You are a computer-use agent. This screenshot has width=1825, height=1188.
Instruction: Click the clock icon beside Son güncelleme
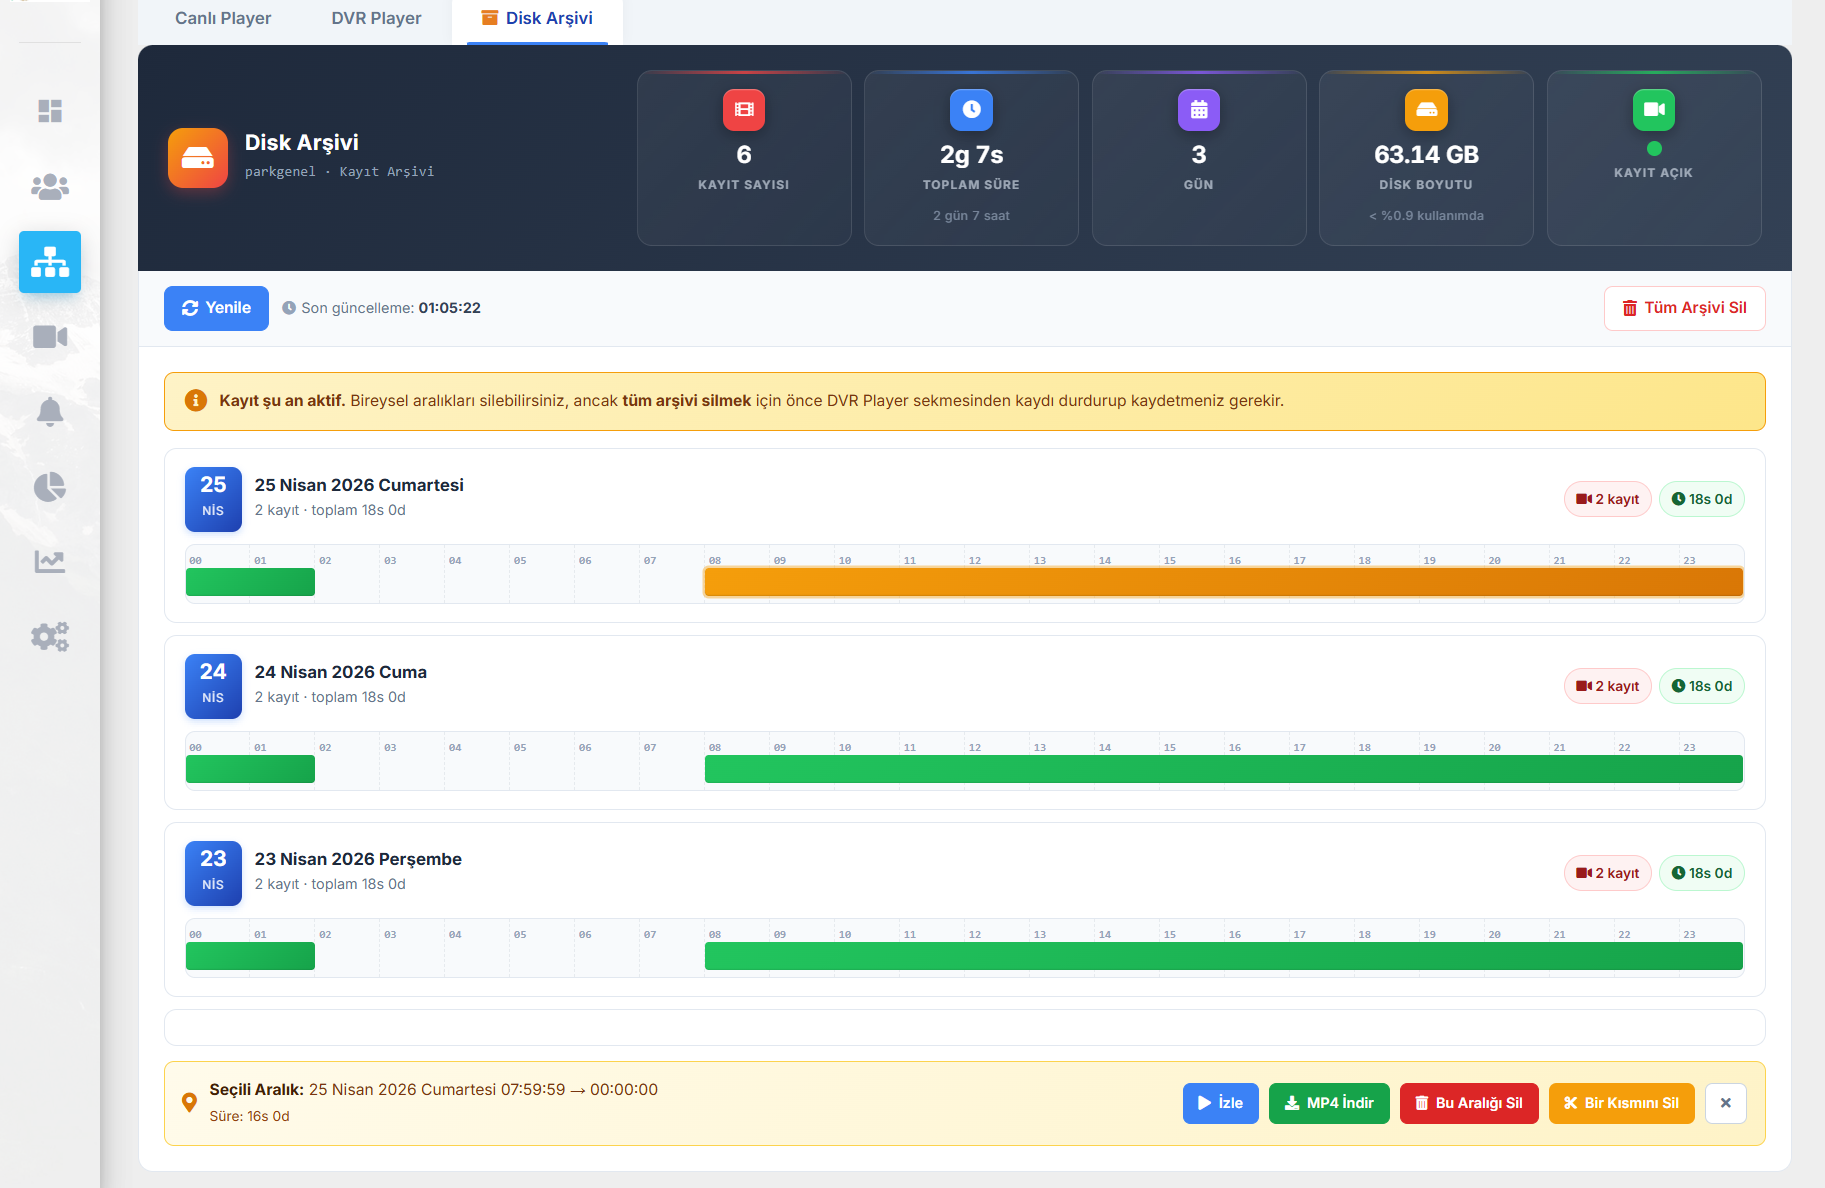pyautogui.click(x=289, y=308)
